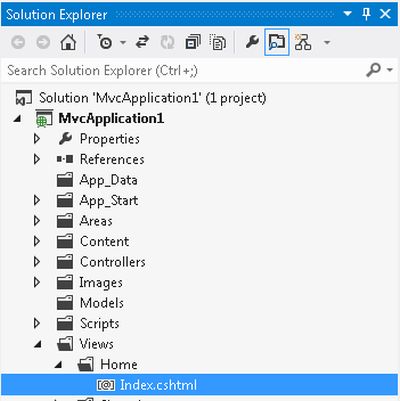The width and height of the screenshot is (400, 401).
Task: Open the search options magnifier dropdown
Action: [380, 70]
